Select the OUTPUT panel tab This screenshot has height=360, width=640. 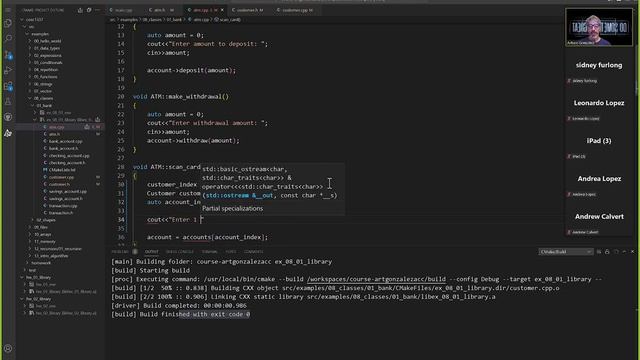coord(151,252)
